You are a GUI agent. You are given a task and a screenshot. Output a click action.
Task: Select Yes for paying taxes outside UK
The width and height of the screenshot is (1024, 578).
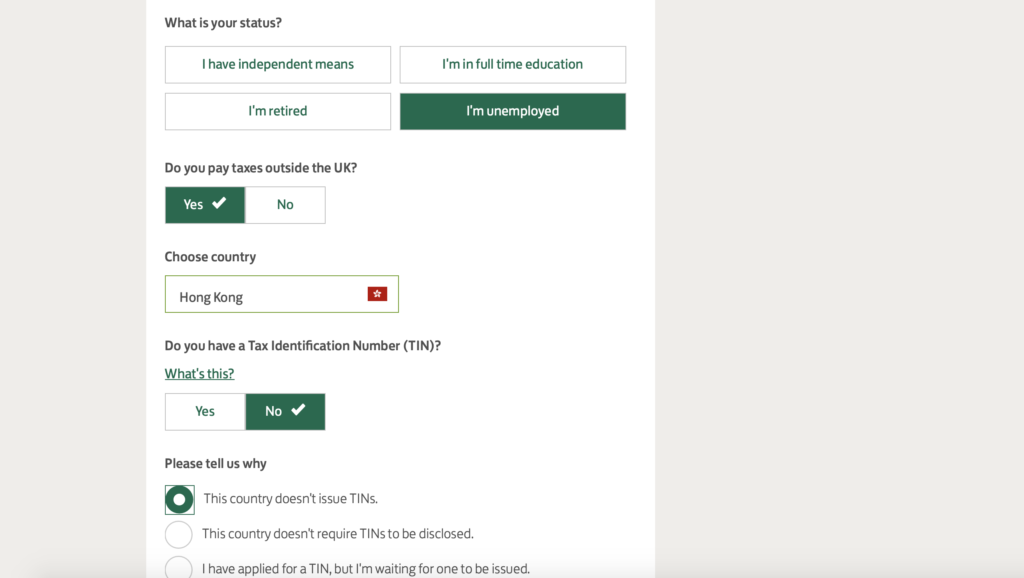point(205,205)
